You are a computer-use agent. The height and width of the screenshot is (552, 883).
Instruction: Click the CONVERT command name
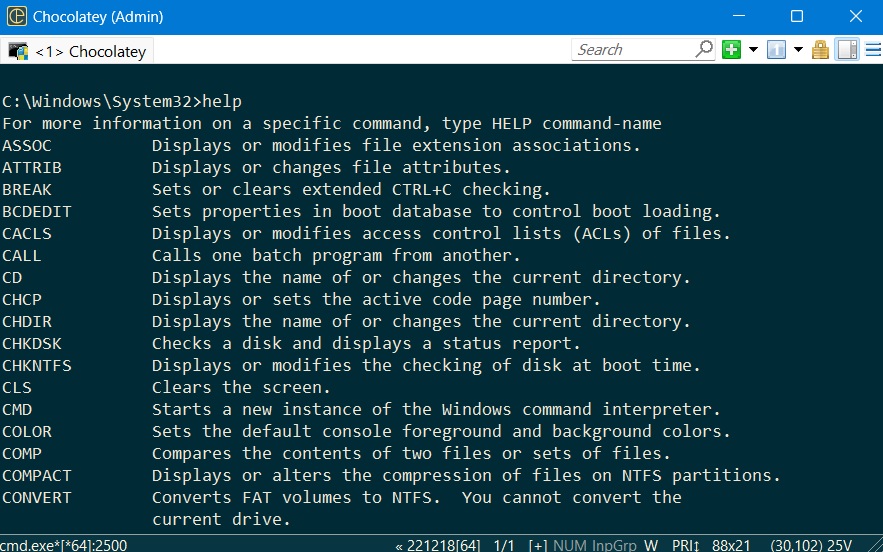[37, 497]
